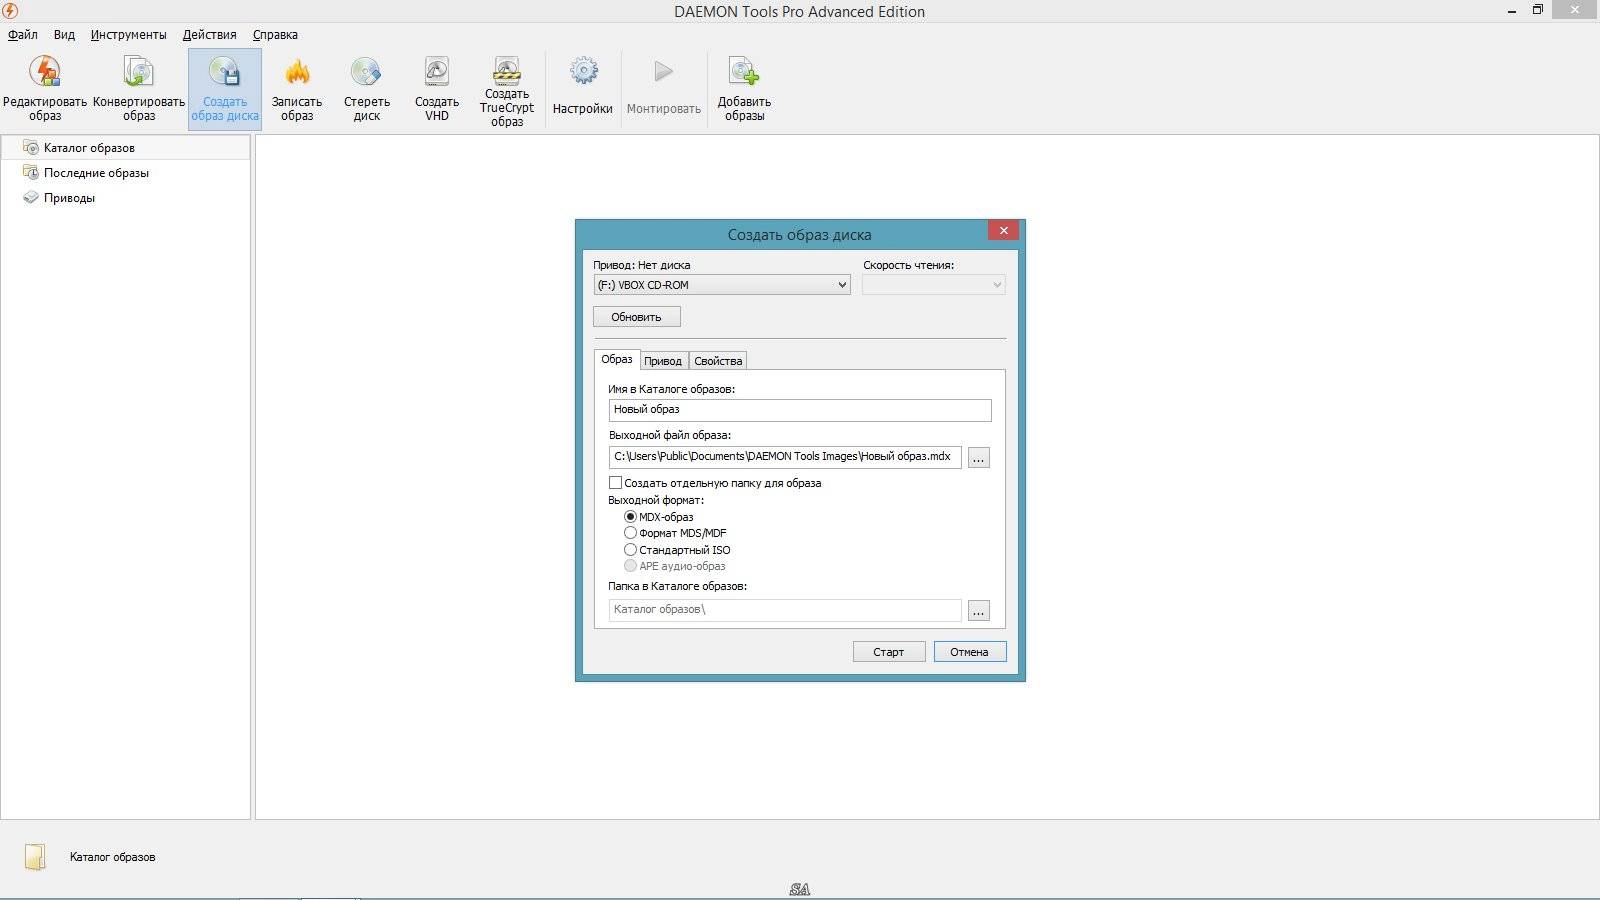Select the Формат MDS/MDF radio button

tap(630, 533)
